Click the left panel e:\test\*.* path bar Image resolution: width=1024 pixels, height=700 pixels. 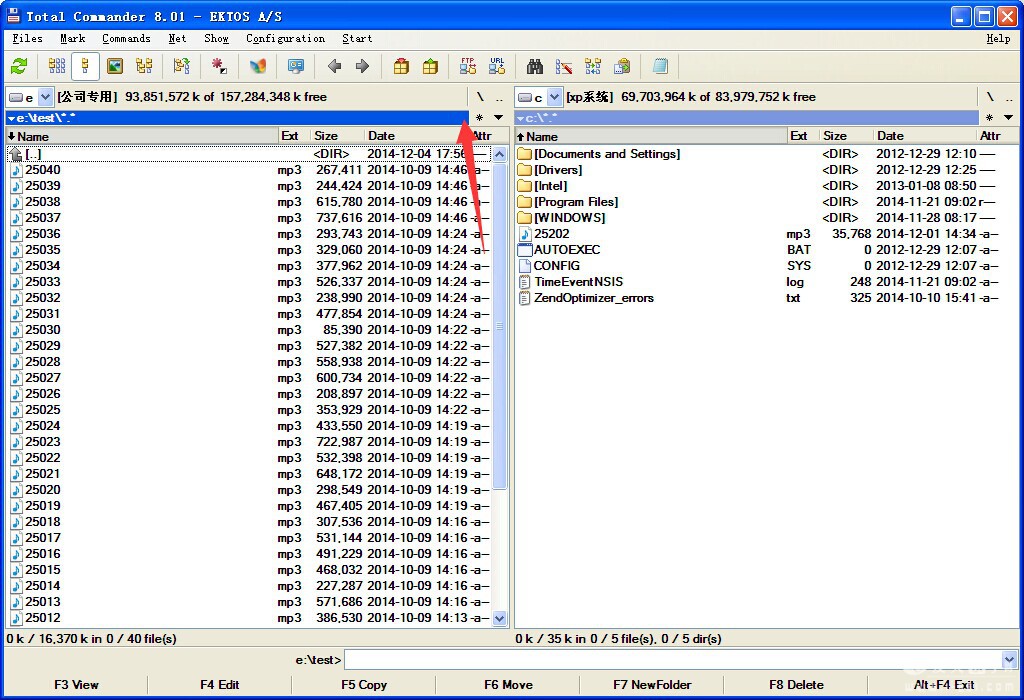(237, 118)
